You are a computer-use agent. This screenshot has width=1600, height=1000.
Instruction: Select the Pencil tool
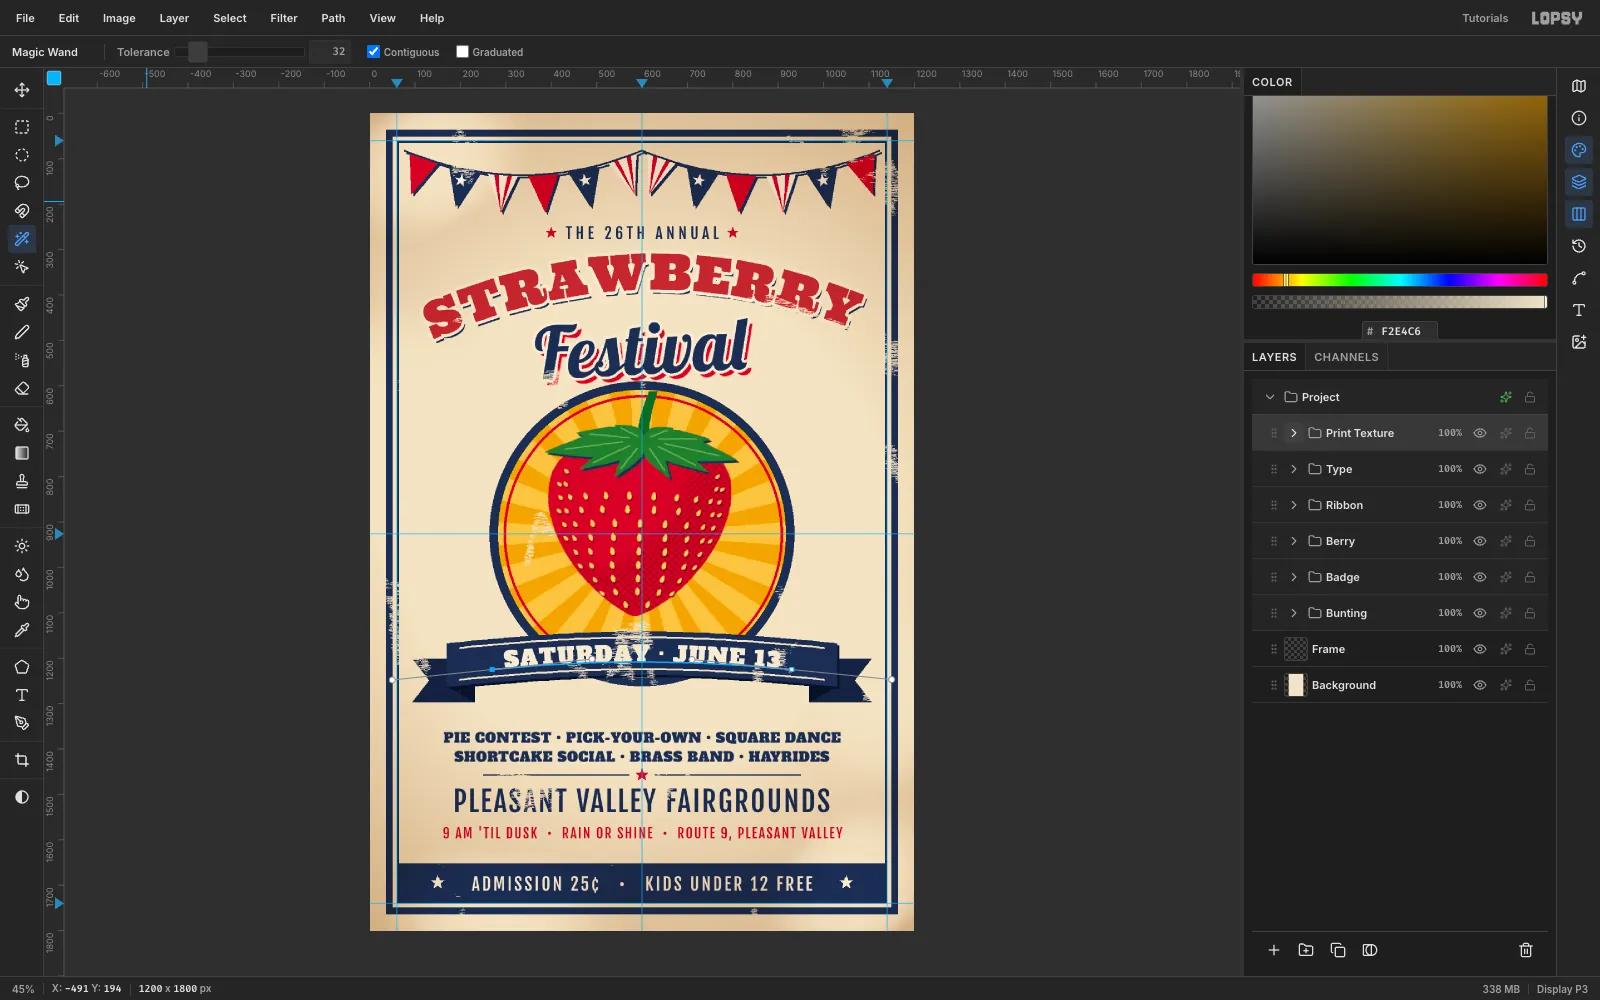22,332
